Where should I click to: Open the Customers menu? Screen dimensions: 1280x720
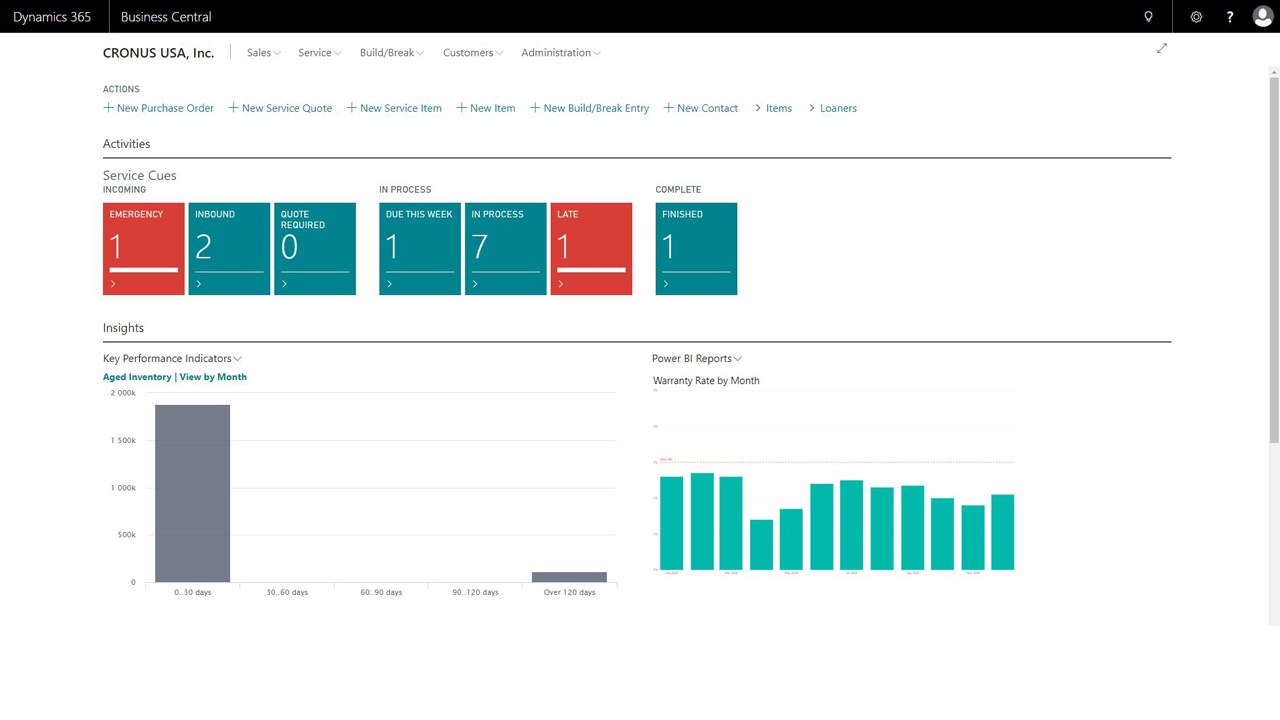tap(473, 53)
